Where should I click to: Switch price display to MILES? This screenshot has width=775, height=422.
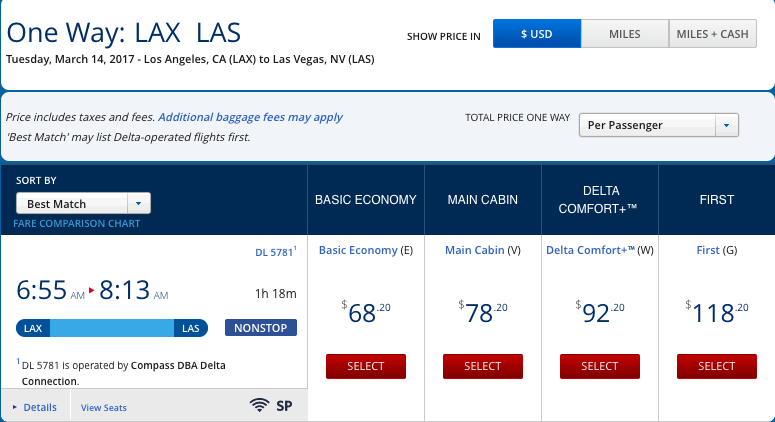click(x=625, y=34)
